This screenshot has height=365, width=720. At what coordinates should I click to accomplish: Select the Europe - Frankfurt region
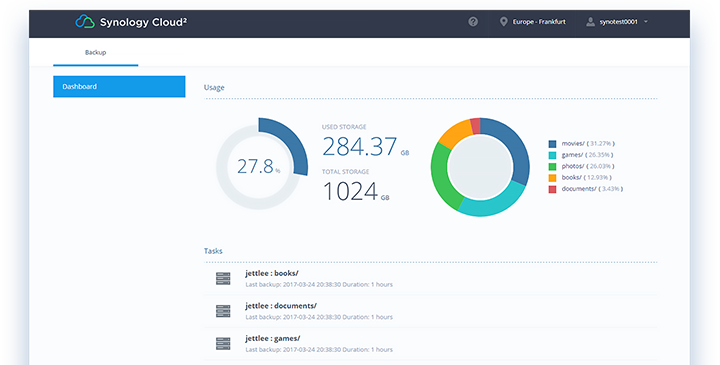click(539, 22)
